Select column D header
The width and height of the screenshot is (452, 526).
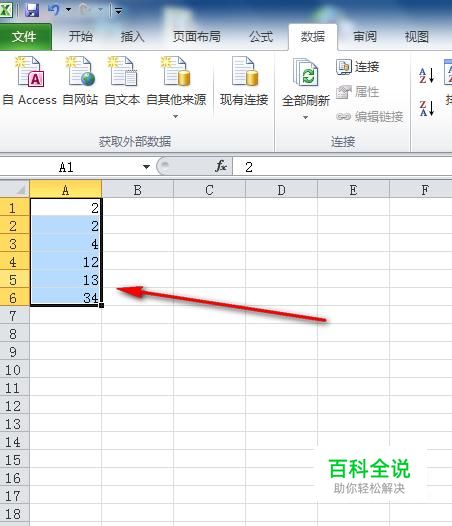tap(281, 190)
